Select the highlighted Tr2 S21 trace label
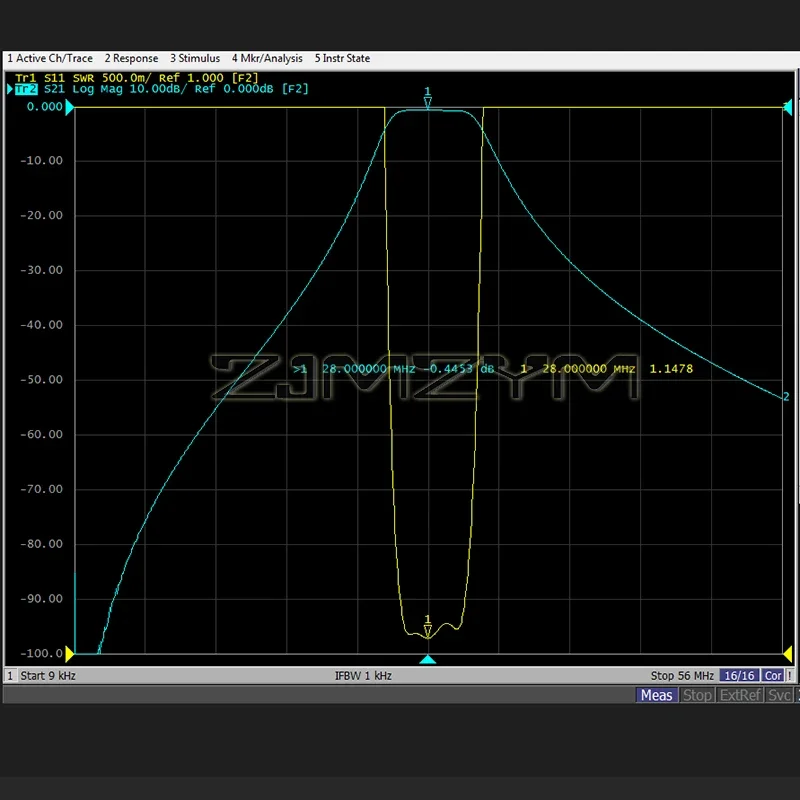Image resolution: width=800 pixels, height=800 pixels. pos(27,88)
